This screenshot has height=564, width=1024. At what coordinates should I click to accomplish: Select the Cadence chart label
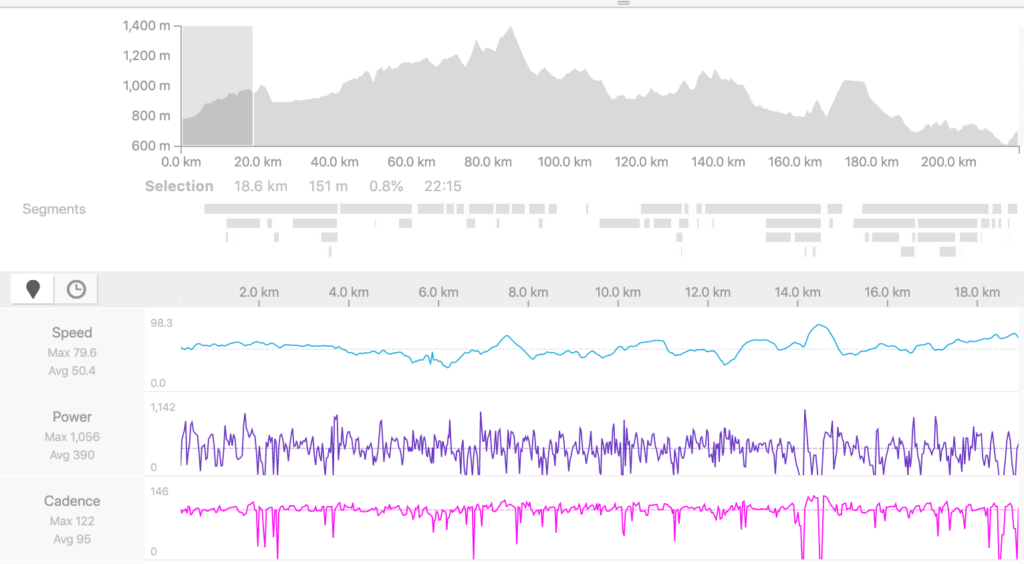(x=72, y=501)
